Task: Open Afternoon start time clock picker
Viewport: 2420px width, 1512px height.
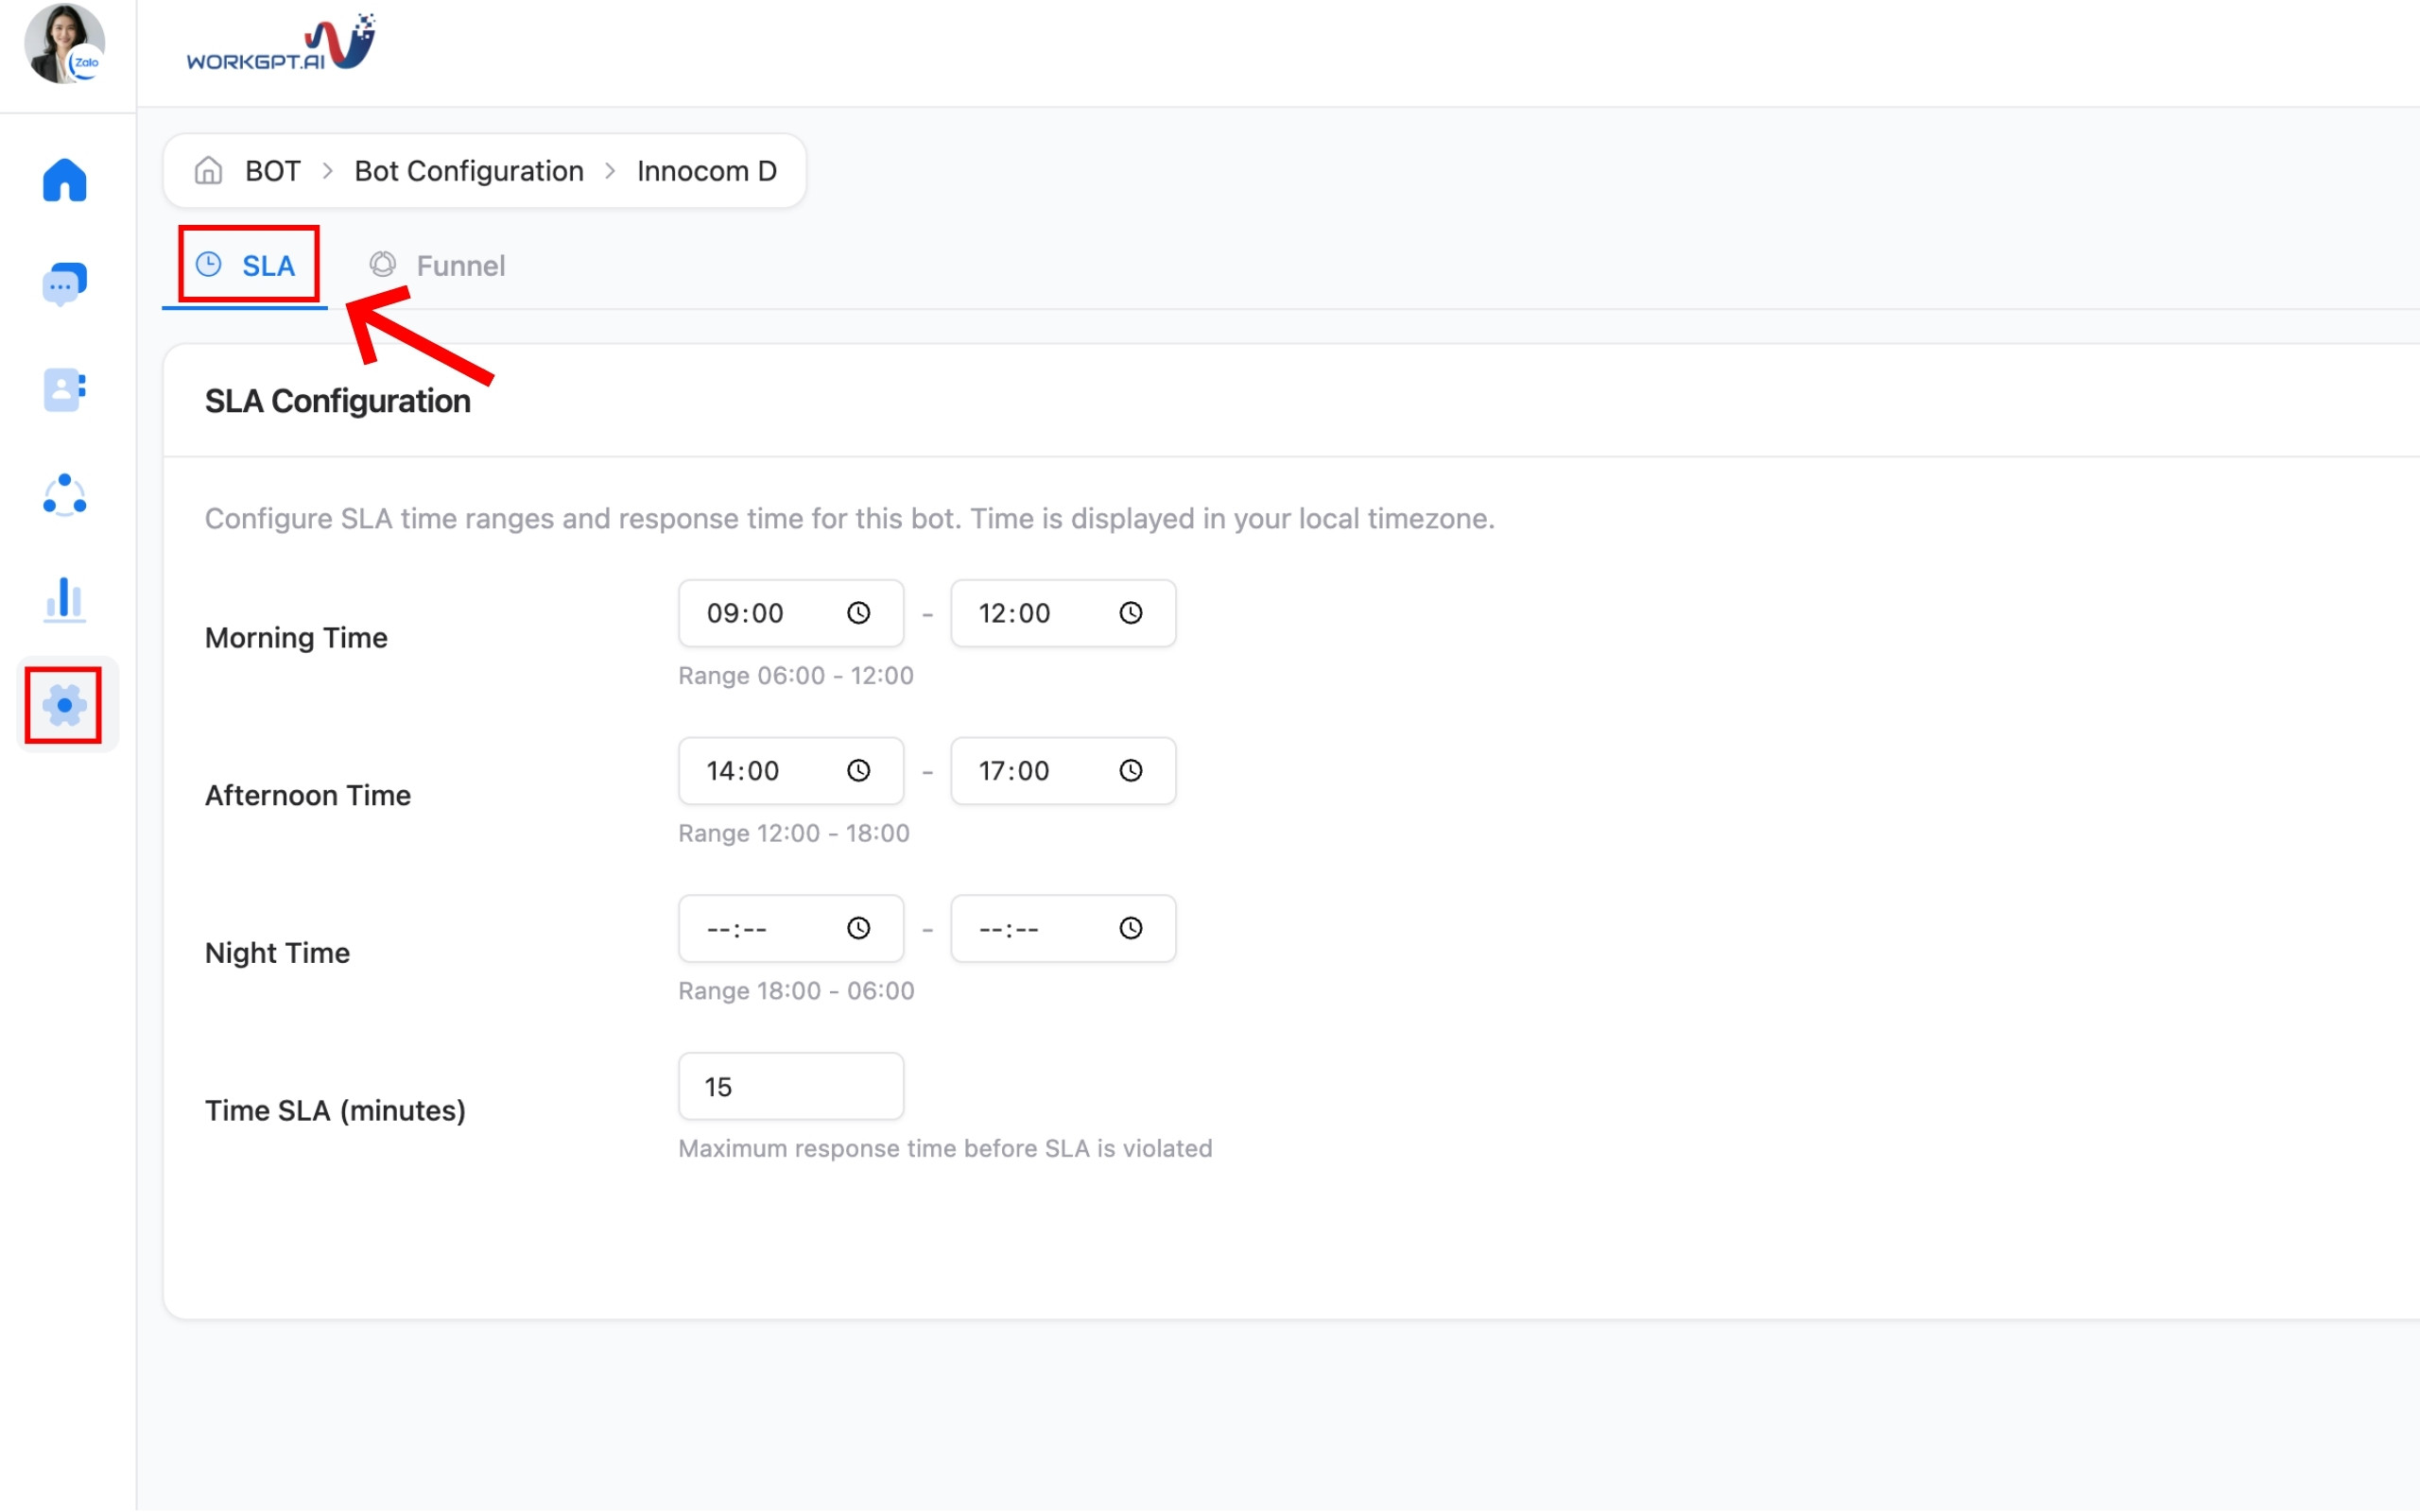Action: tap(858, 771)
